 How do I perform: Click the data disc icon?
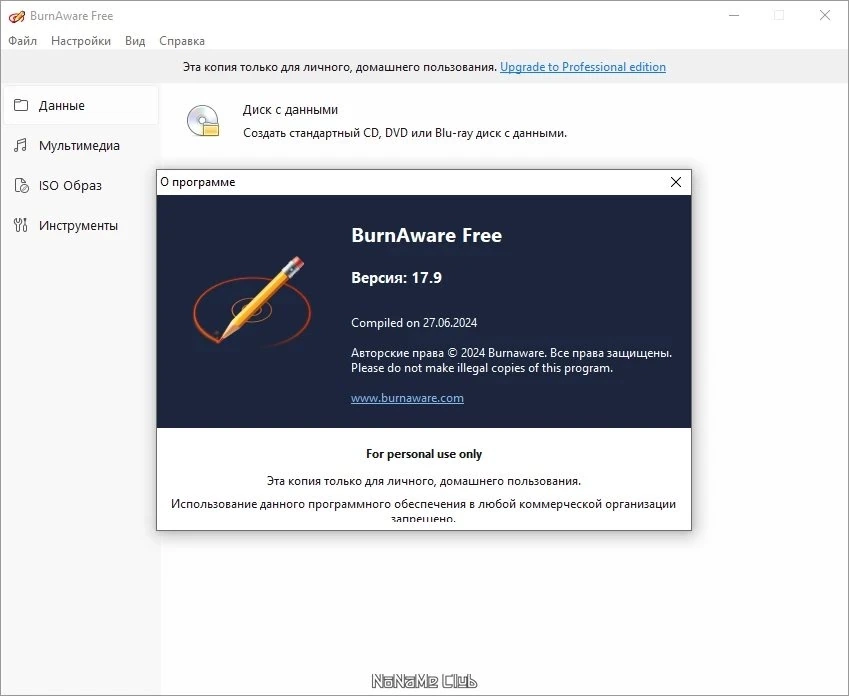(203, 120)
